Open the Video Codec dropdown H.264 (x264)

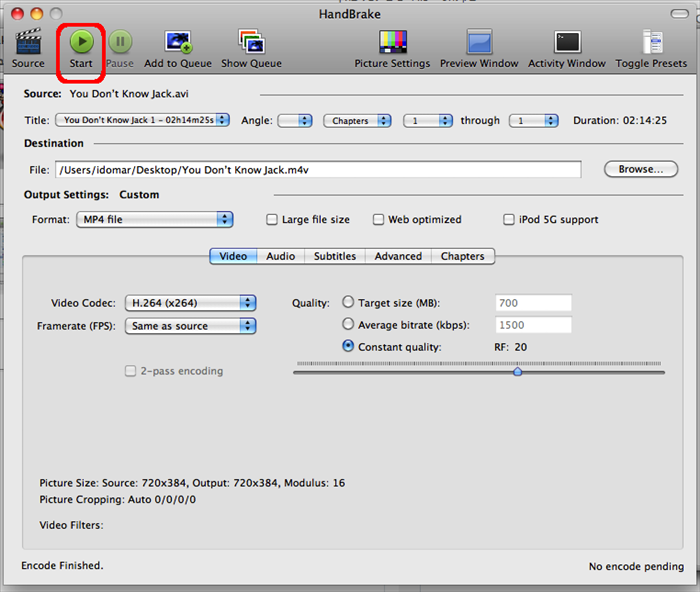tap(190, 303)
